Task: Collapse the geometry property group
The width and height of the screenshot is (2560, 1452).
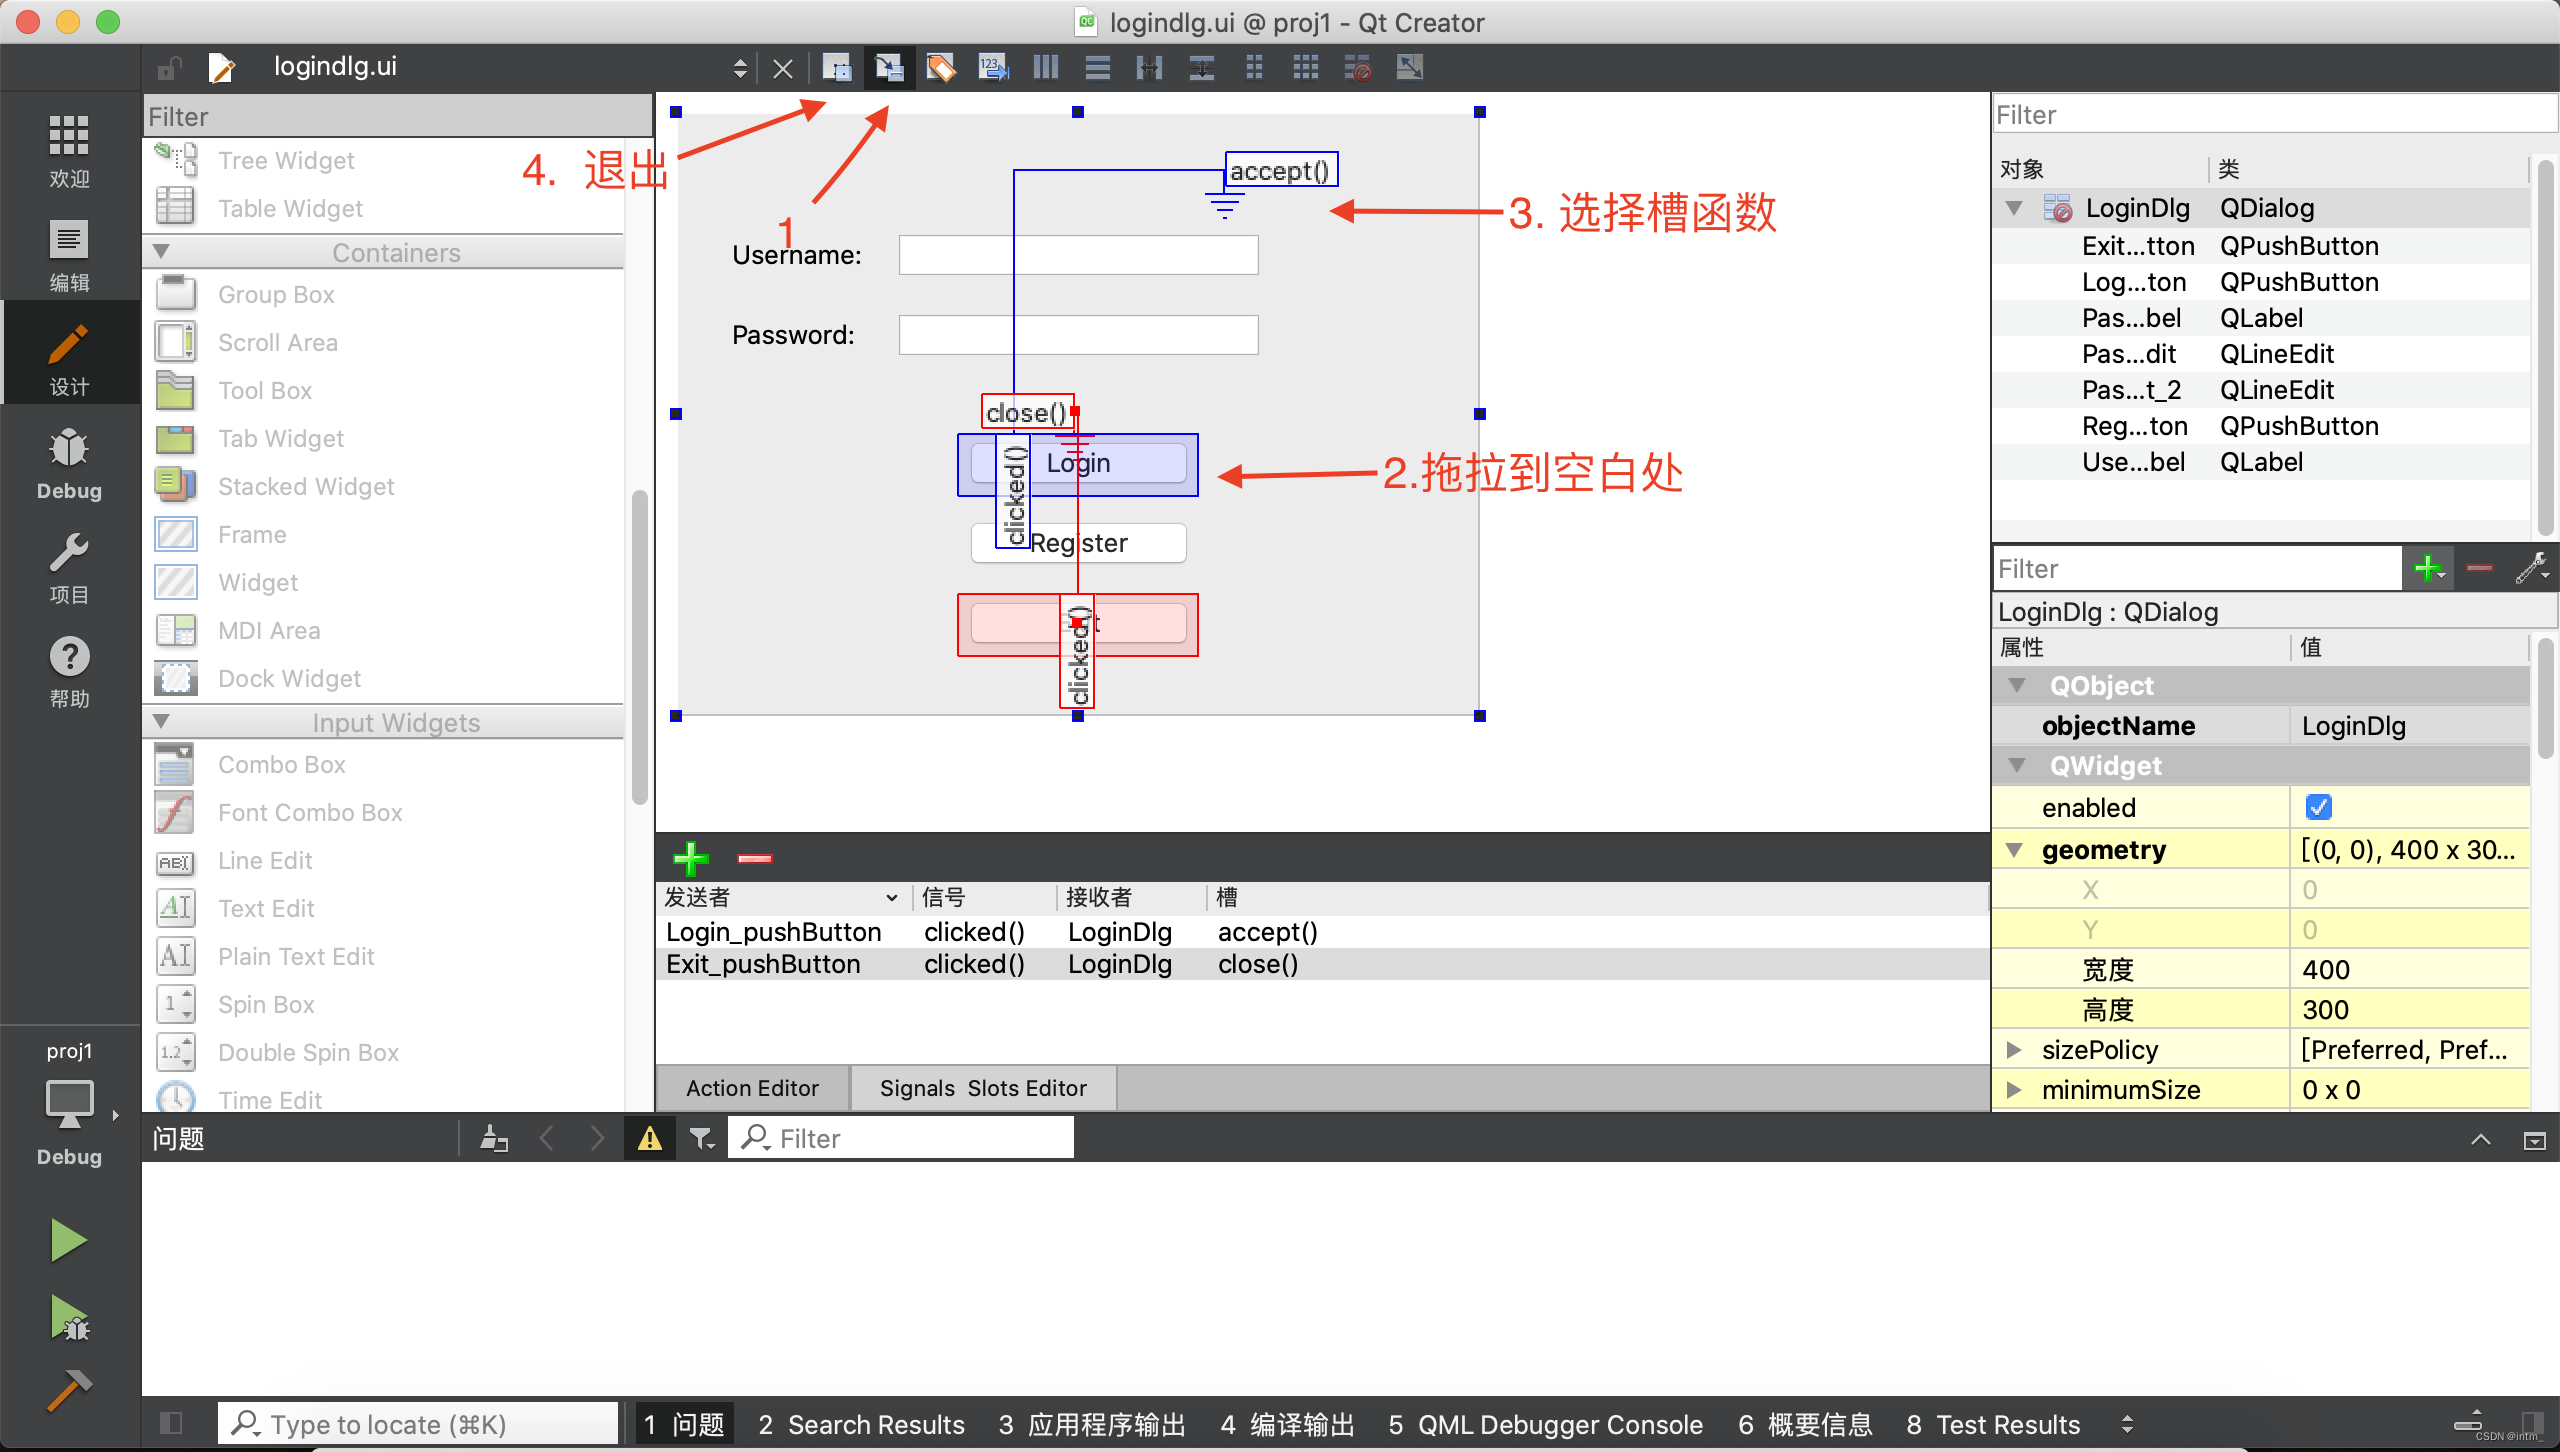Action: (x=2014, y=850)
